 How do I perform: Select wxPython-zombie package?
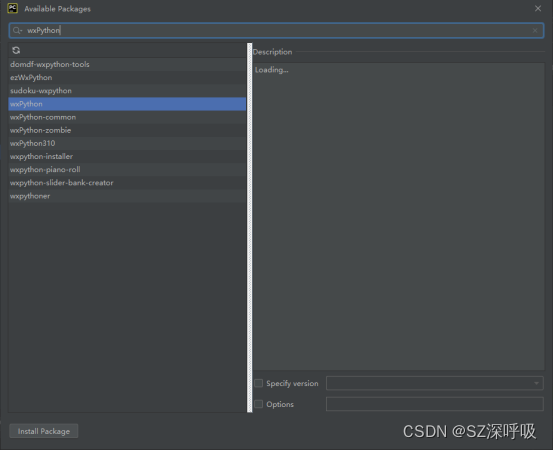click(127, 130)
